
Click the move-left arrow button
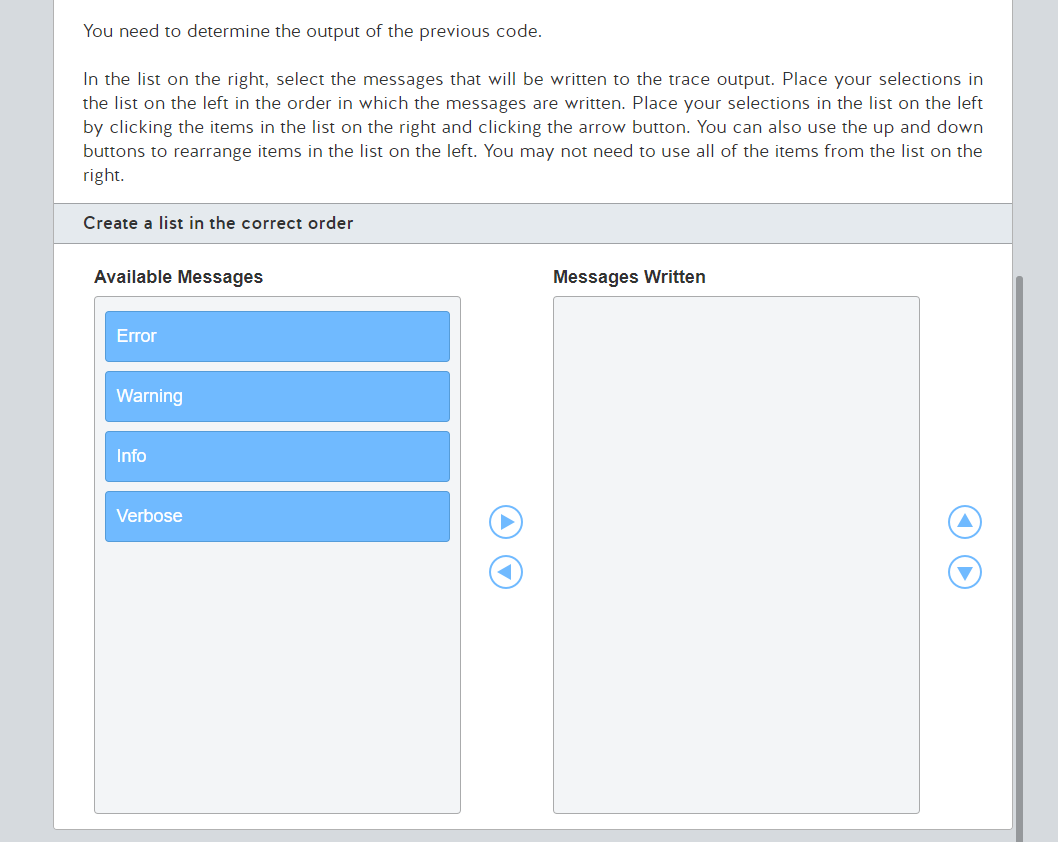(506, 572)
